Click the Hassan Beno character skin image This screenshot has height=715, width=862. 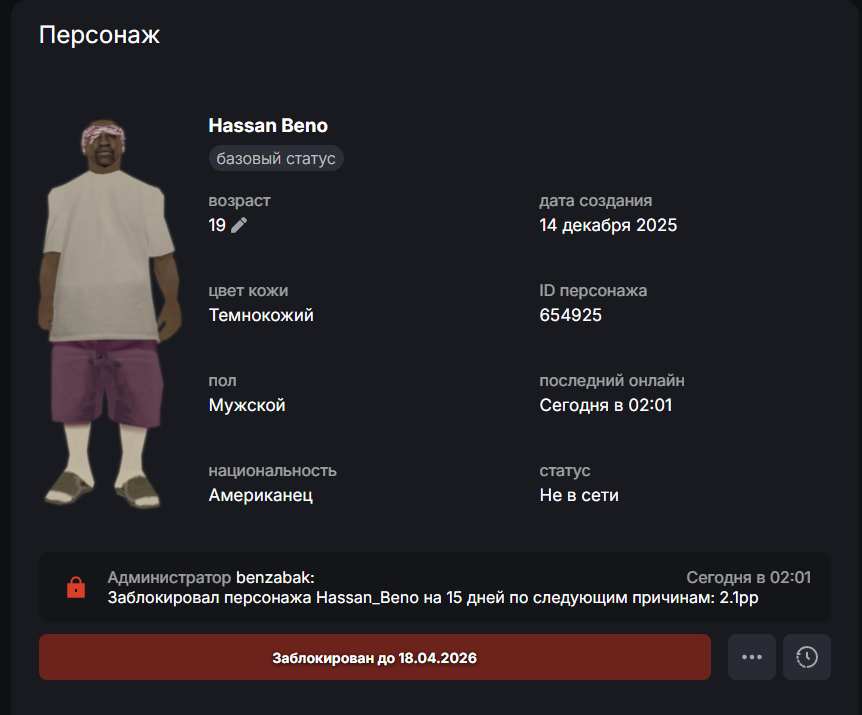109,313
